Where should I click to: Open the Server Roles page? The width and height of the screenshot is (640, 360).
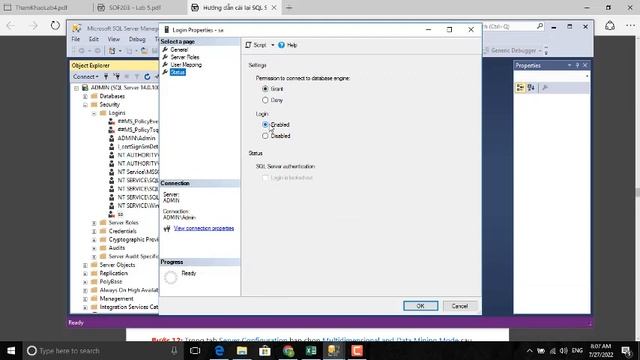click(184, 57)
